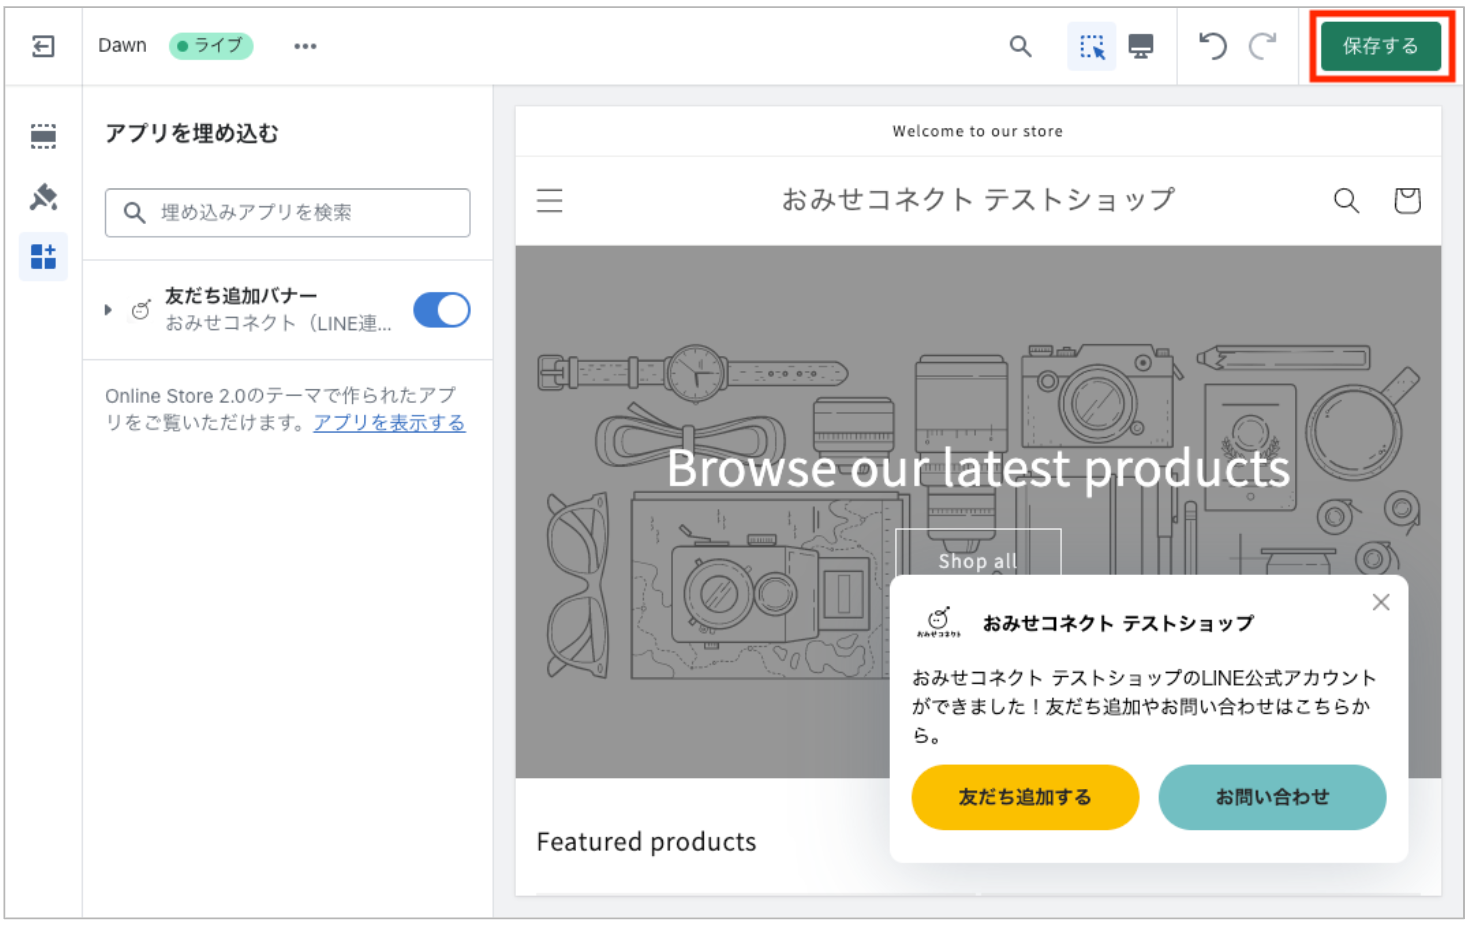Close the LINE friend popup
This screenshot has height=930, width=1474.
(x=1381, y=602)
